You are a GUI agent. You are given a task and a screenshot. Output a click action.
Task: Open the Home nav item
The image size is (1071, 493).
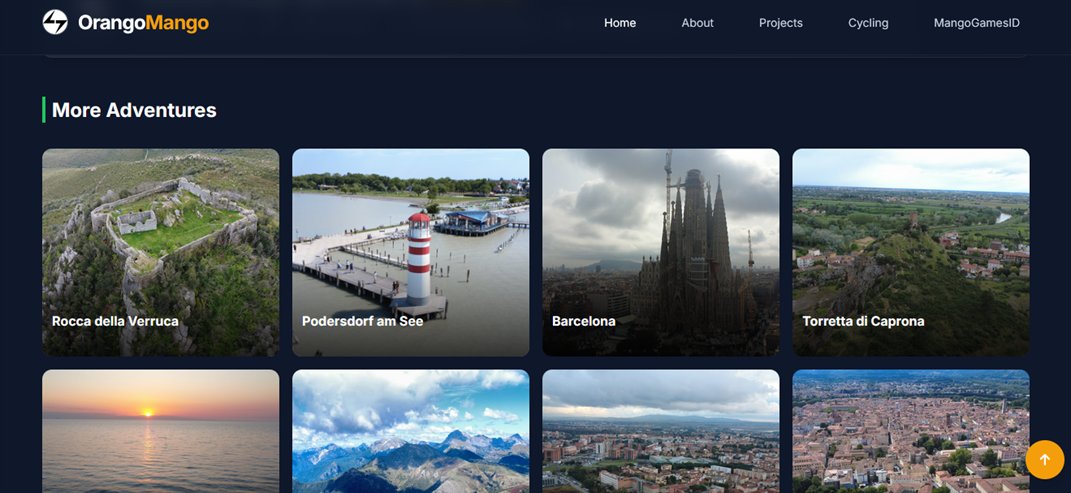tap(620, 23)
